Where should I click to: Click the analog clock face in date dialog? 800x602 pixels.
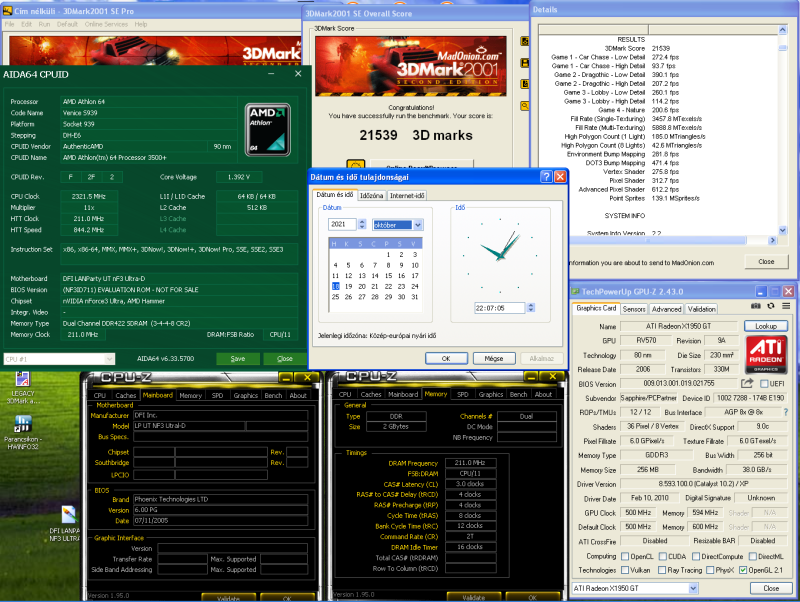click(500, 255)
